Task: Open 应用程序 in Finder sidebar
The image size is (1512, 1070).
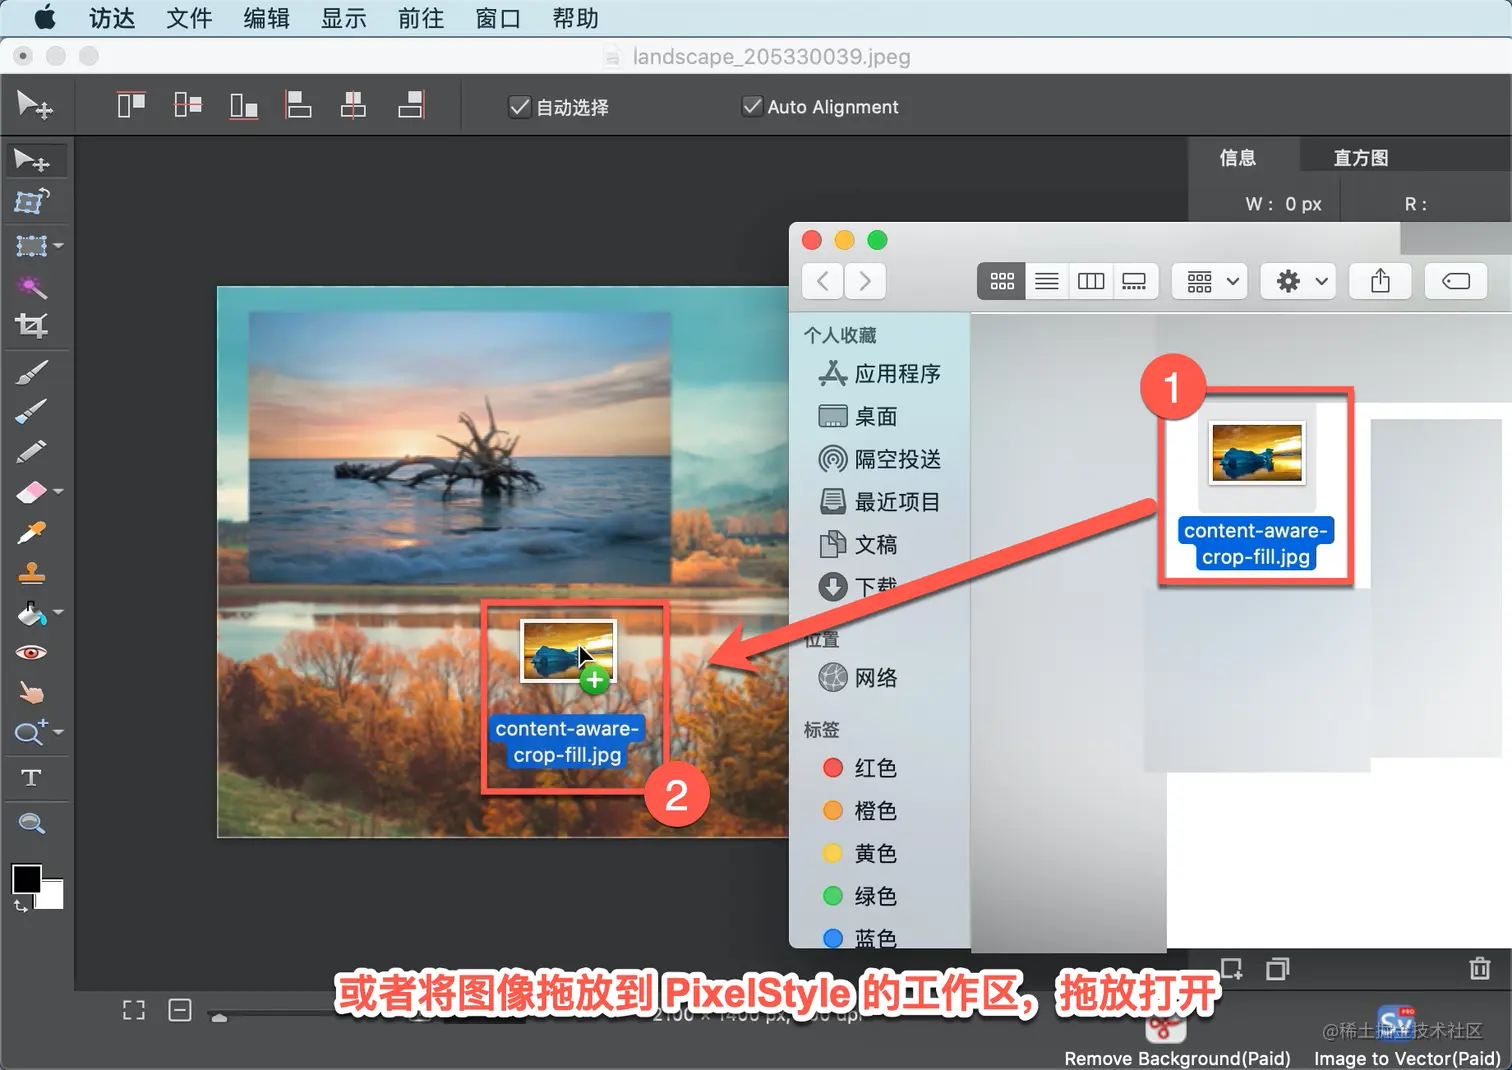Action: [880, 374]
